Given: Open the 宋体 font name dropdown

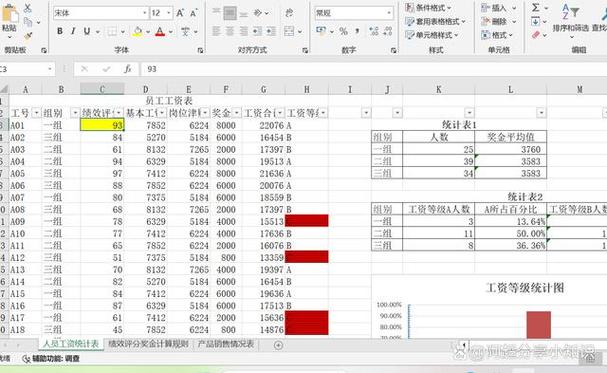Looking at the screenshot, I should click(x=144, y=13).
